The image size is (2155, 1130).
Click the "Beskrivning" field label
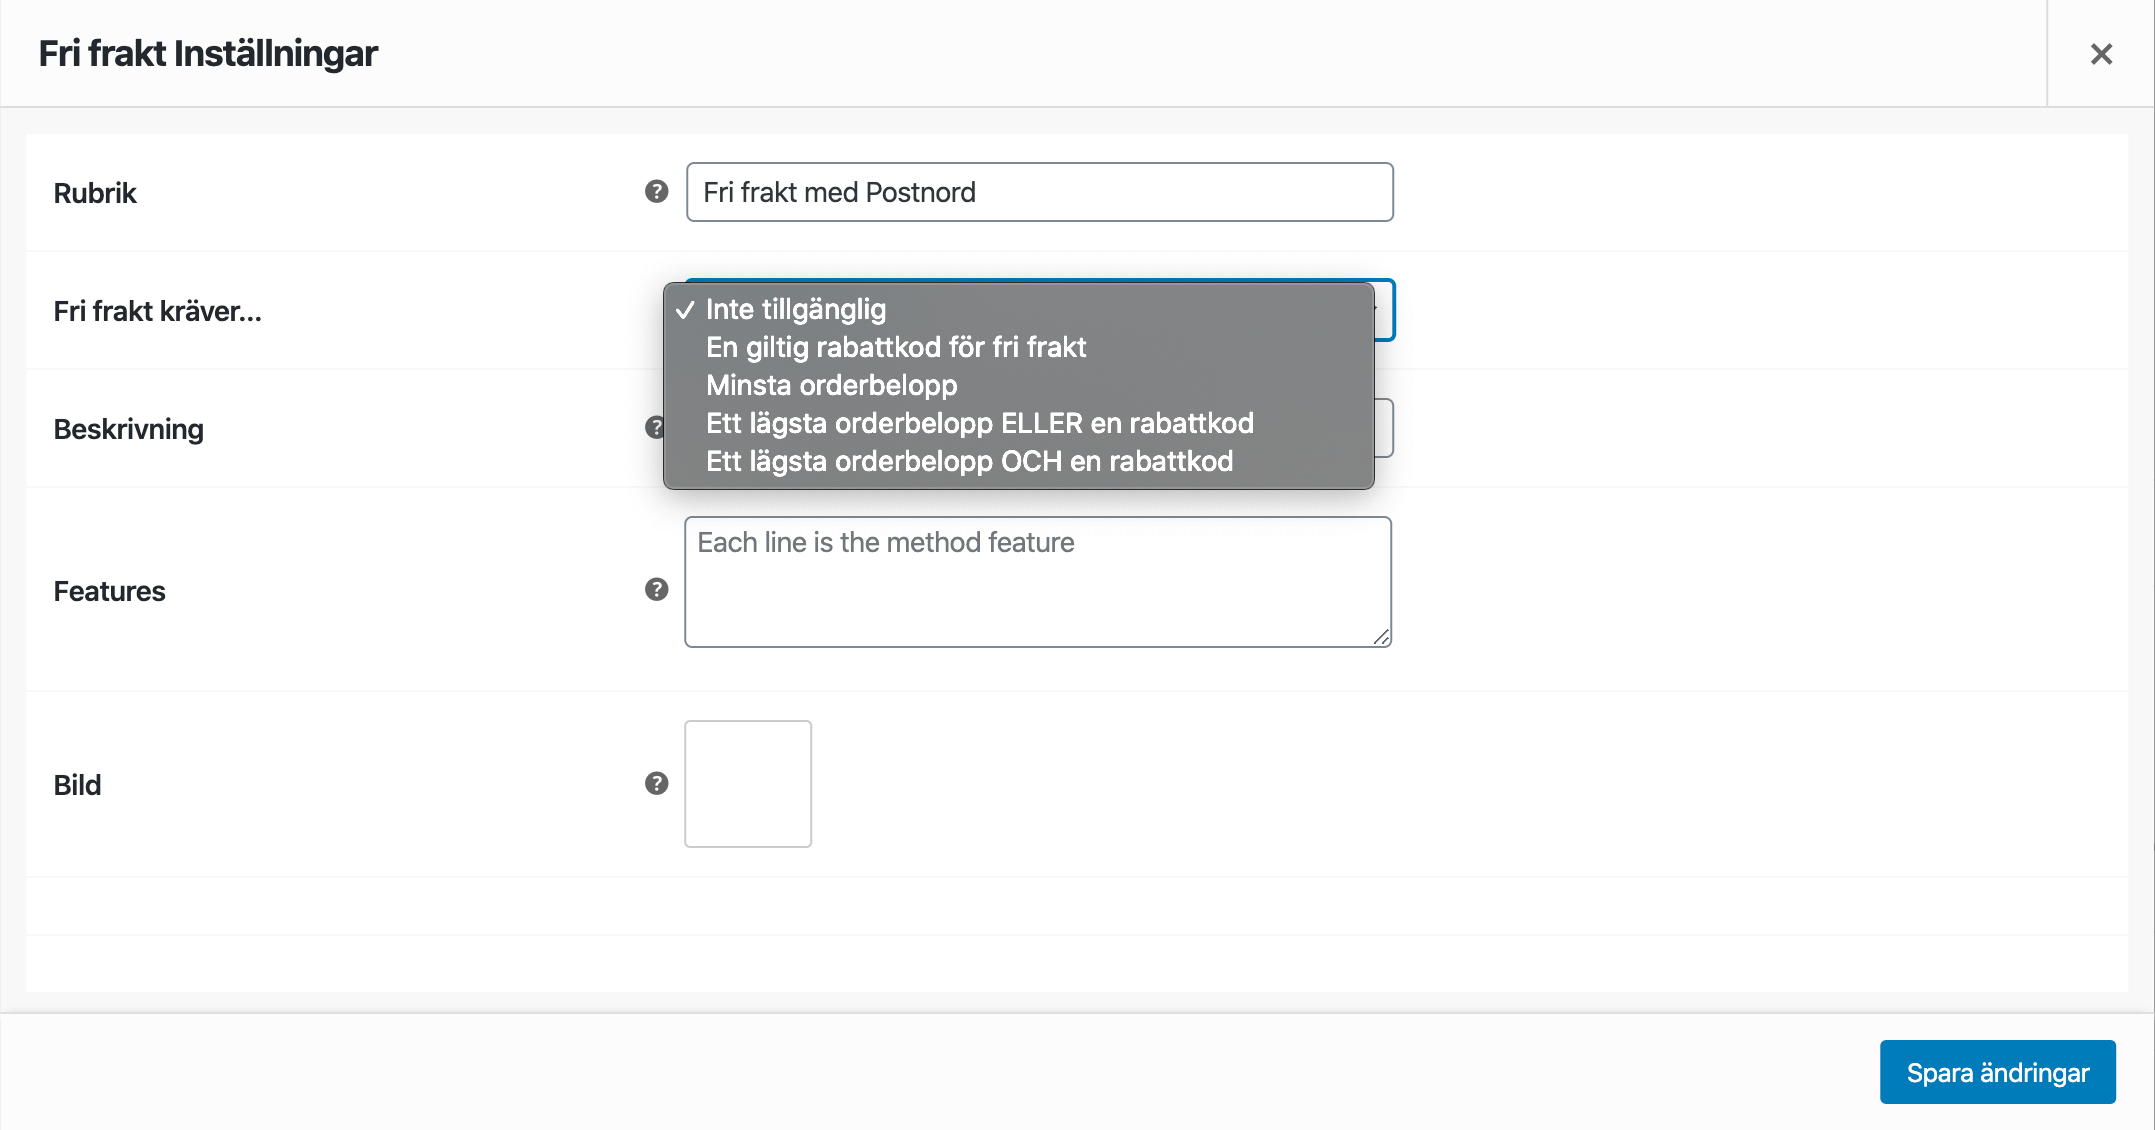pyautogui.click(x=128, y=429)
